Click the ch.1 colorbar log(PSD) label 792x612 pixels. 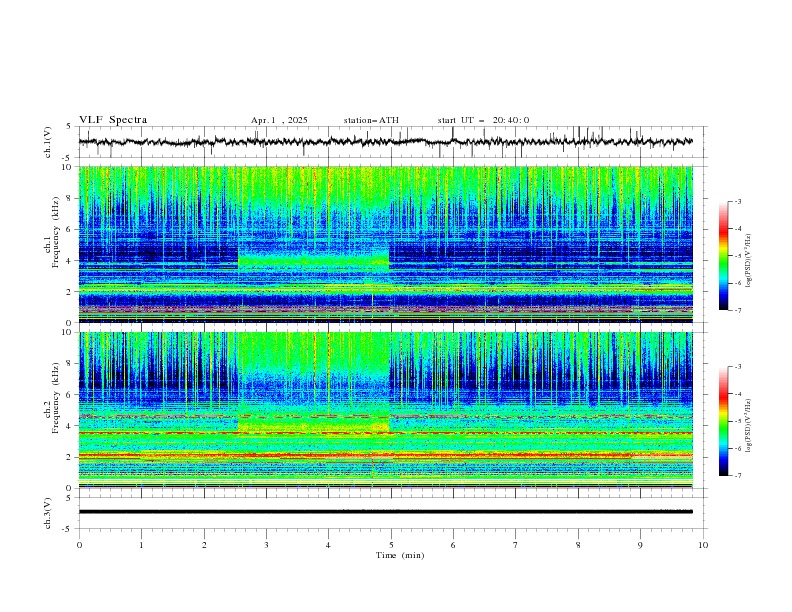click(749, 261)
